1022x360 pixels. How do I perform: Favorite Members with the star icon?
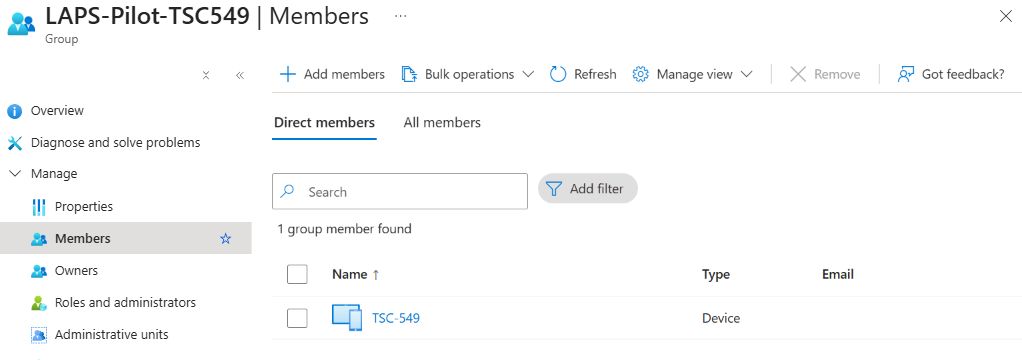(x=226, y=239)
